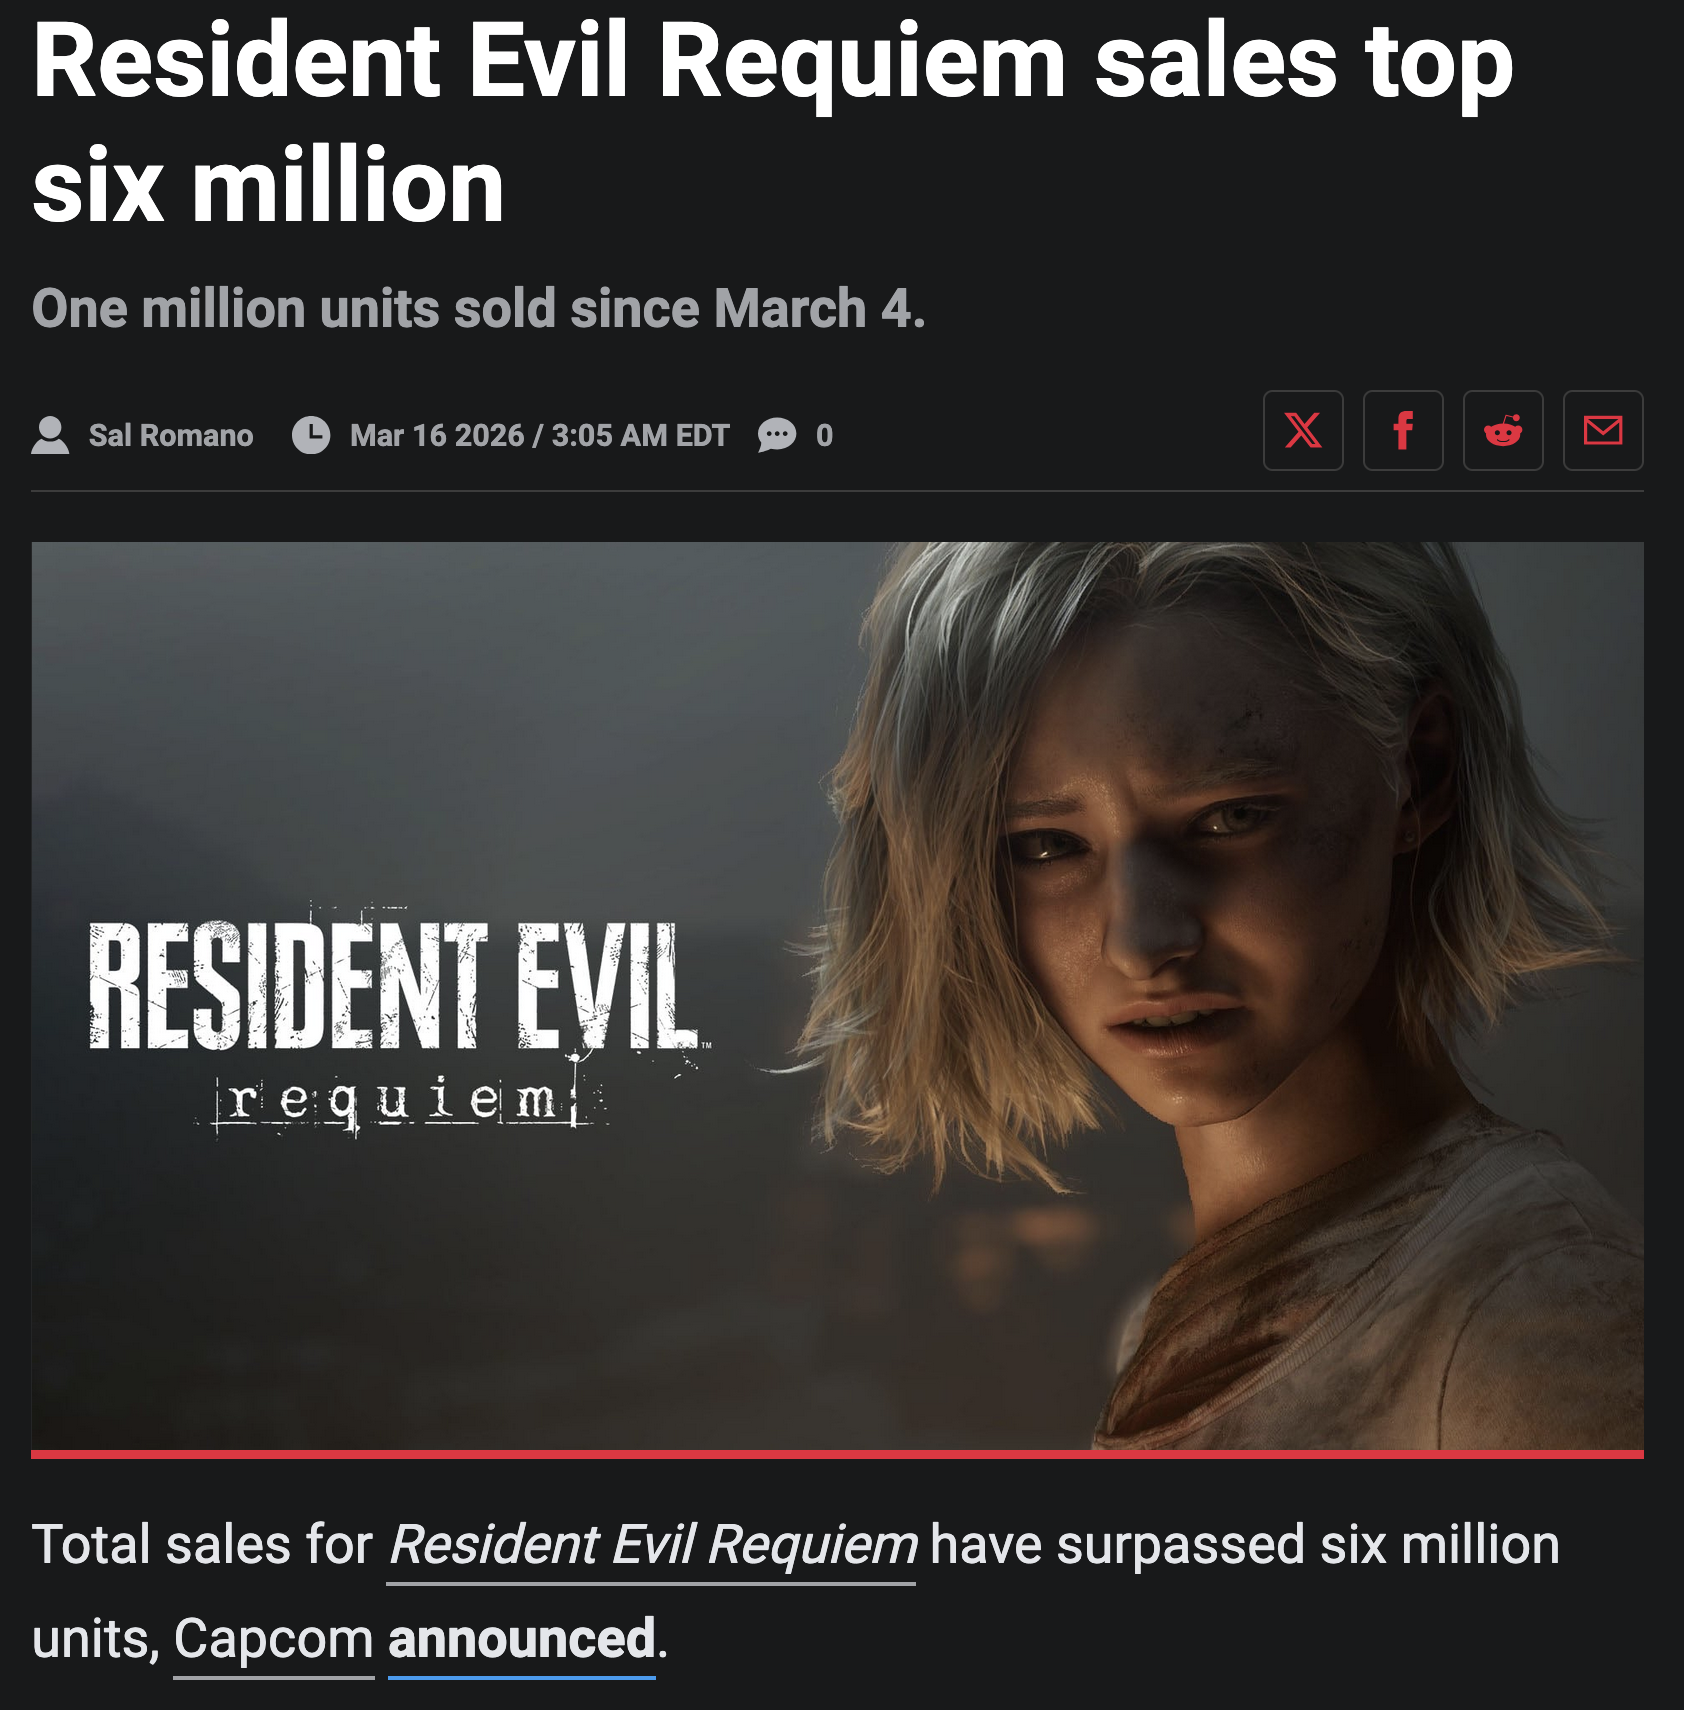Click the words 'have surpassed six million'
Image resolution: width=1684 pixels, height=1710 pixels.
point(1245,1545)
